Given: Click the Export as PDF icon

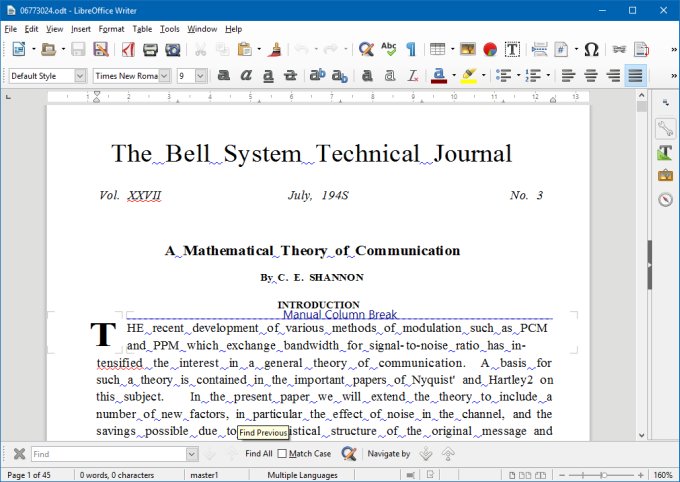Looking at the screenshot, I should (x=128, y=49).
